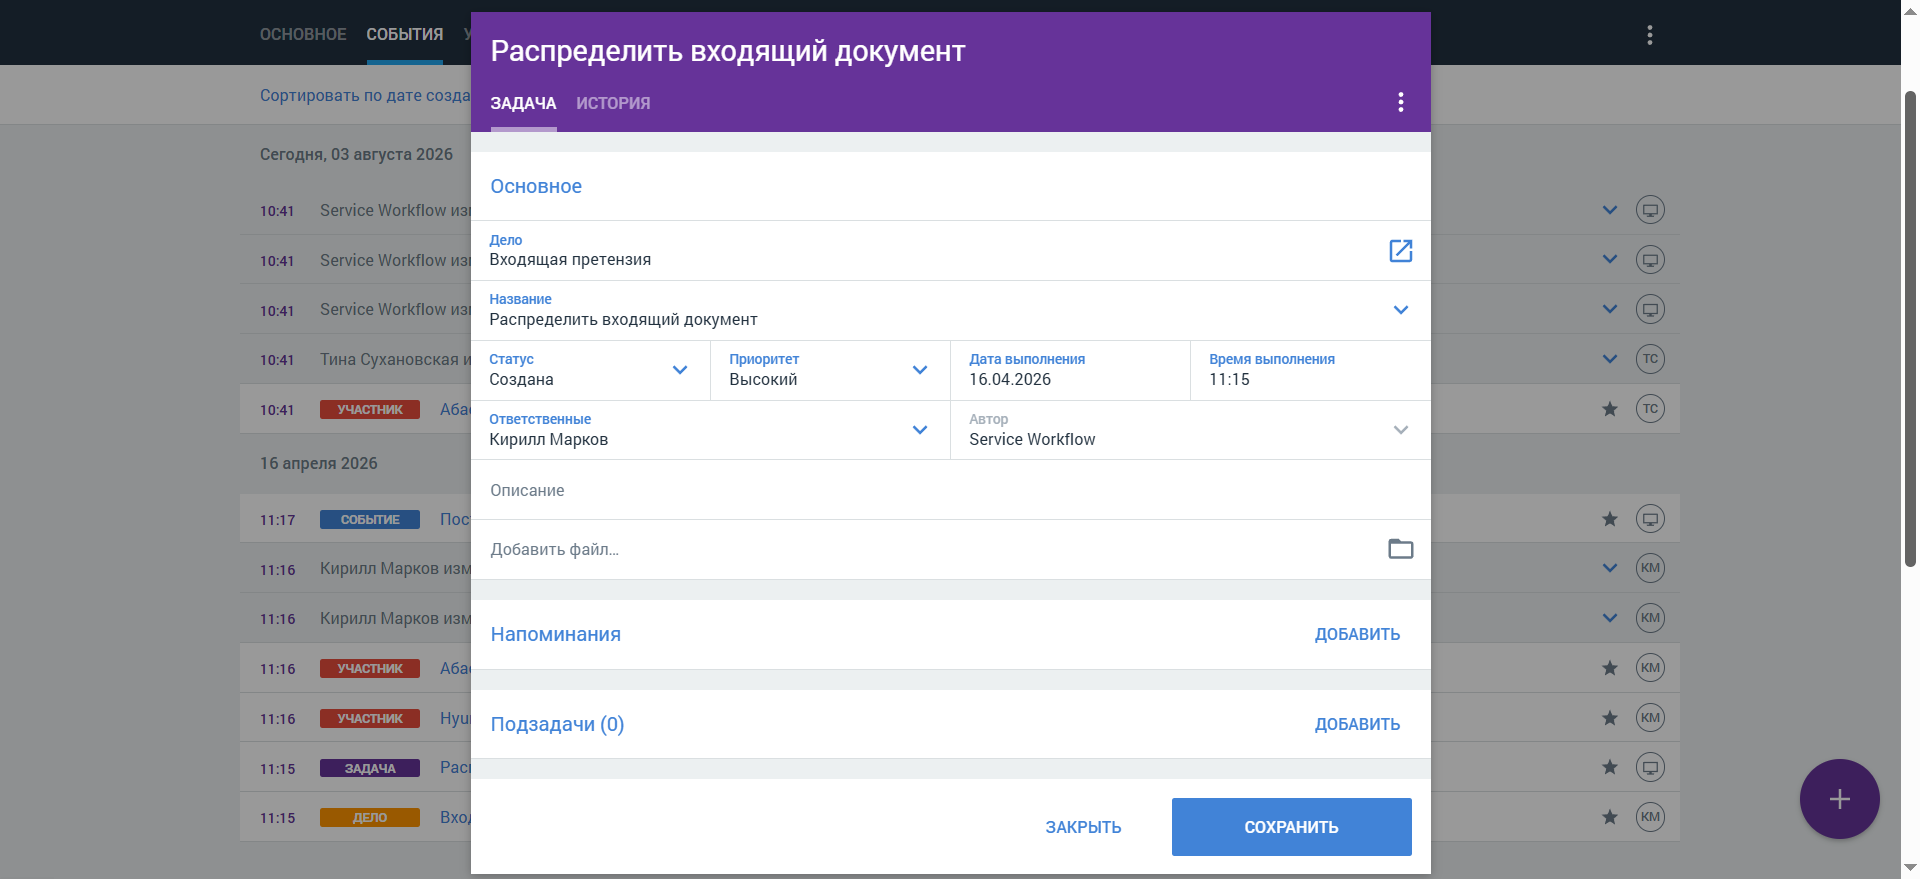
Task: Expand third 10:41 Service Workflow row
Action: coord(1609,309)
